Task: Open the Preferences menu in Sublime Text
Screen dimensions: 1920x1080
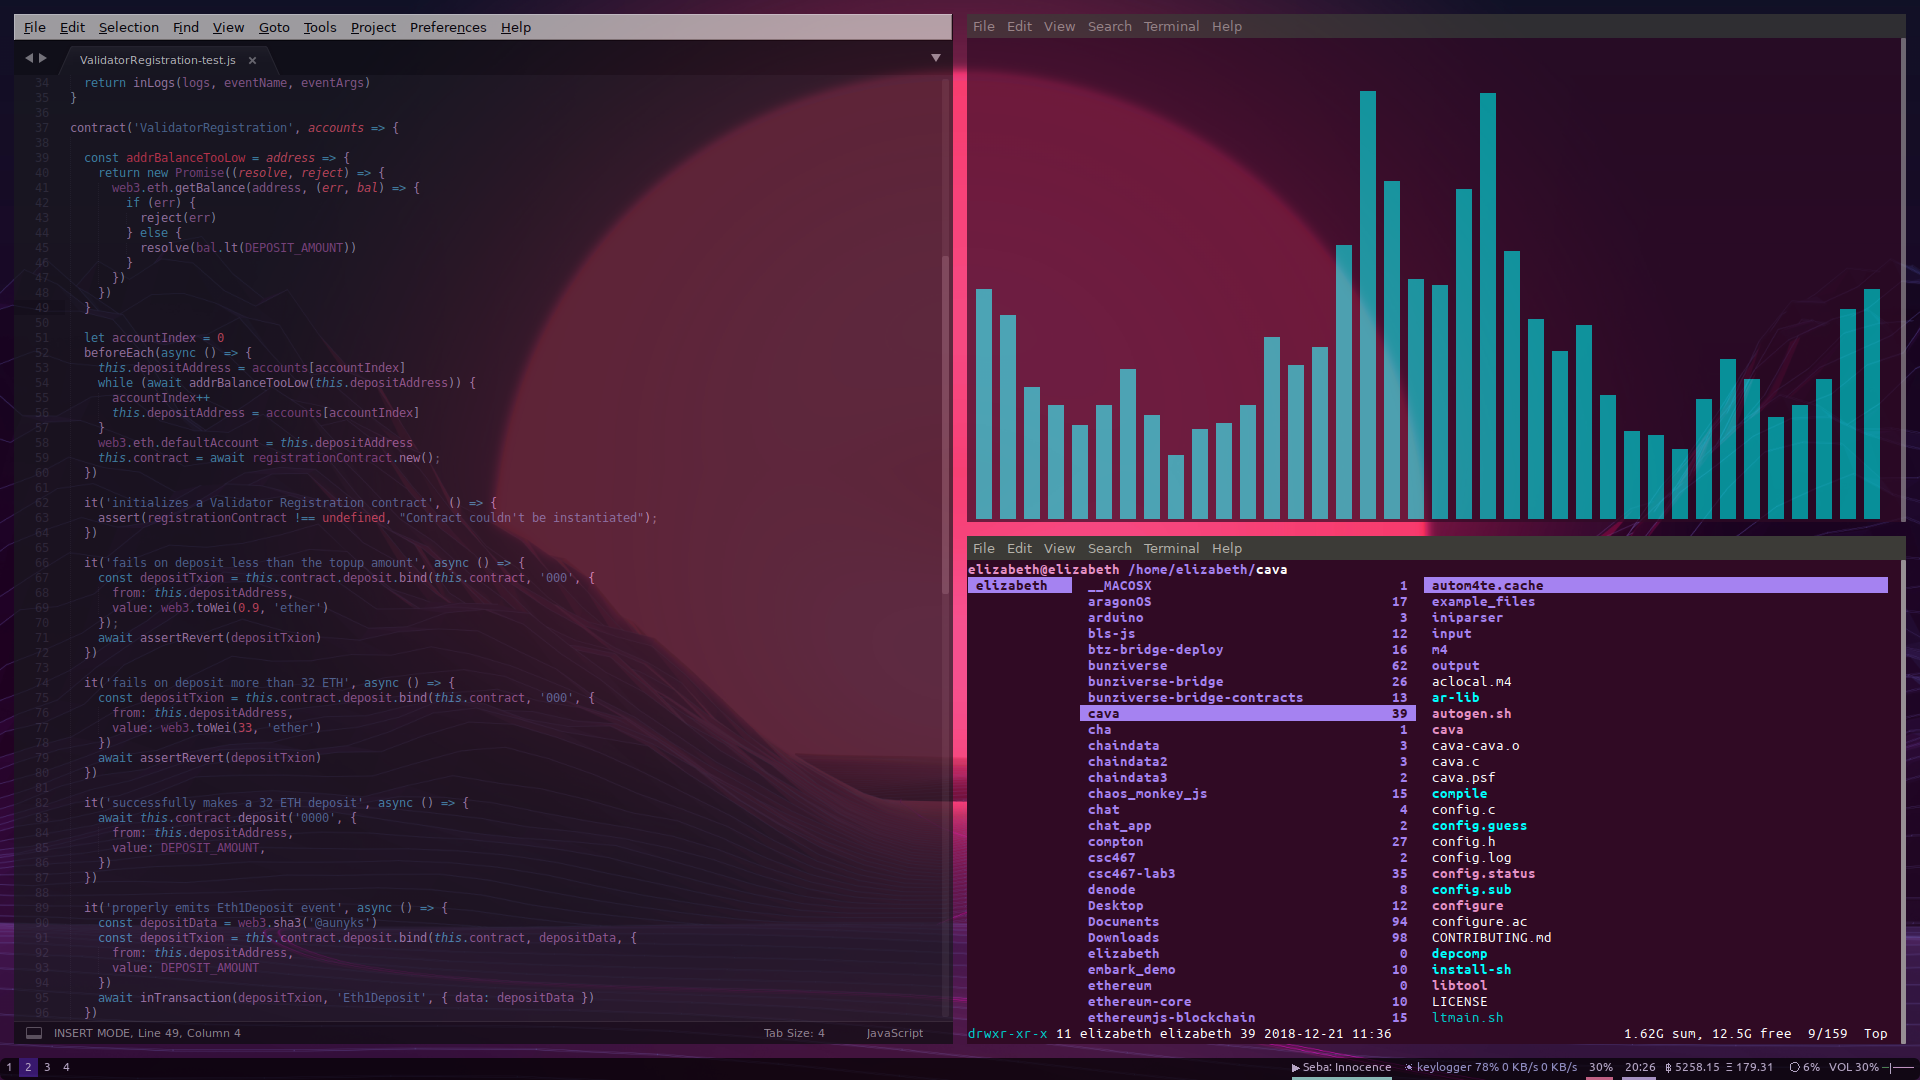Action: pos(447,28)
